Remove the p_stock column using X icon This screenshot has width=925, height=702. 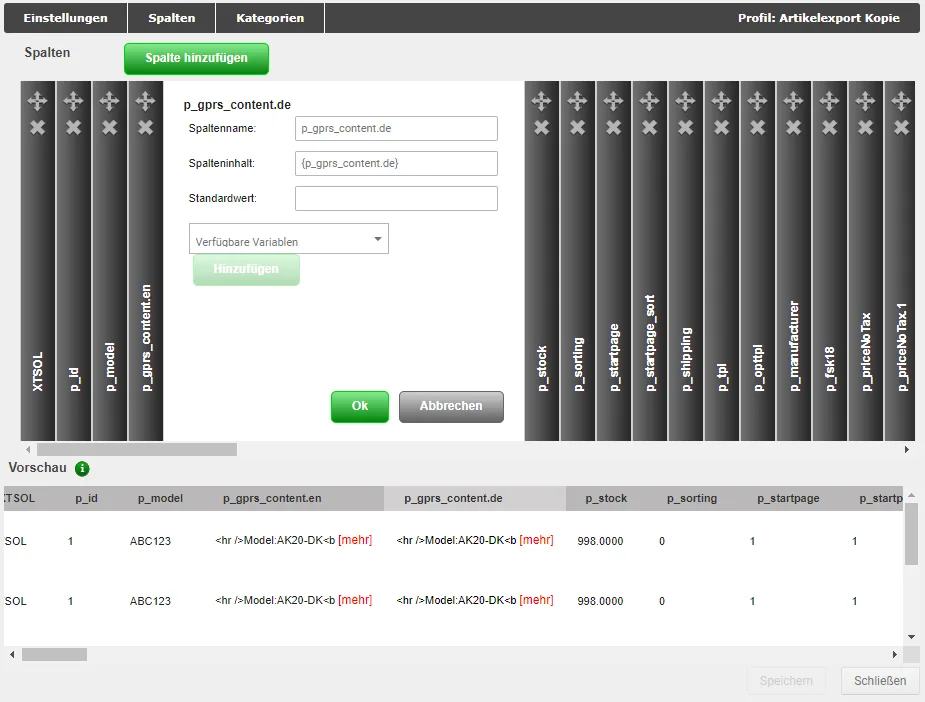click(542, 127)
